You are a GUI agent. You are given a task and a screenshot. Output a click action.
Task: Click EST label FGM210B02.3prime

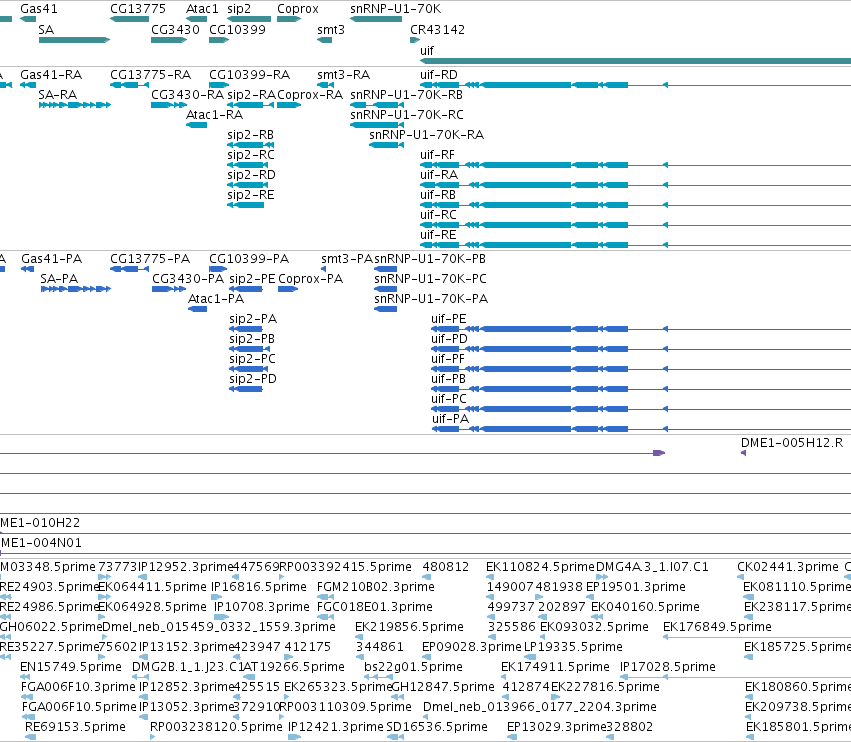(376, 587)
